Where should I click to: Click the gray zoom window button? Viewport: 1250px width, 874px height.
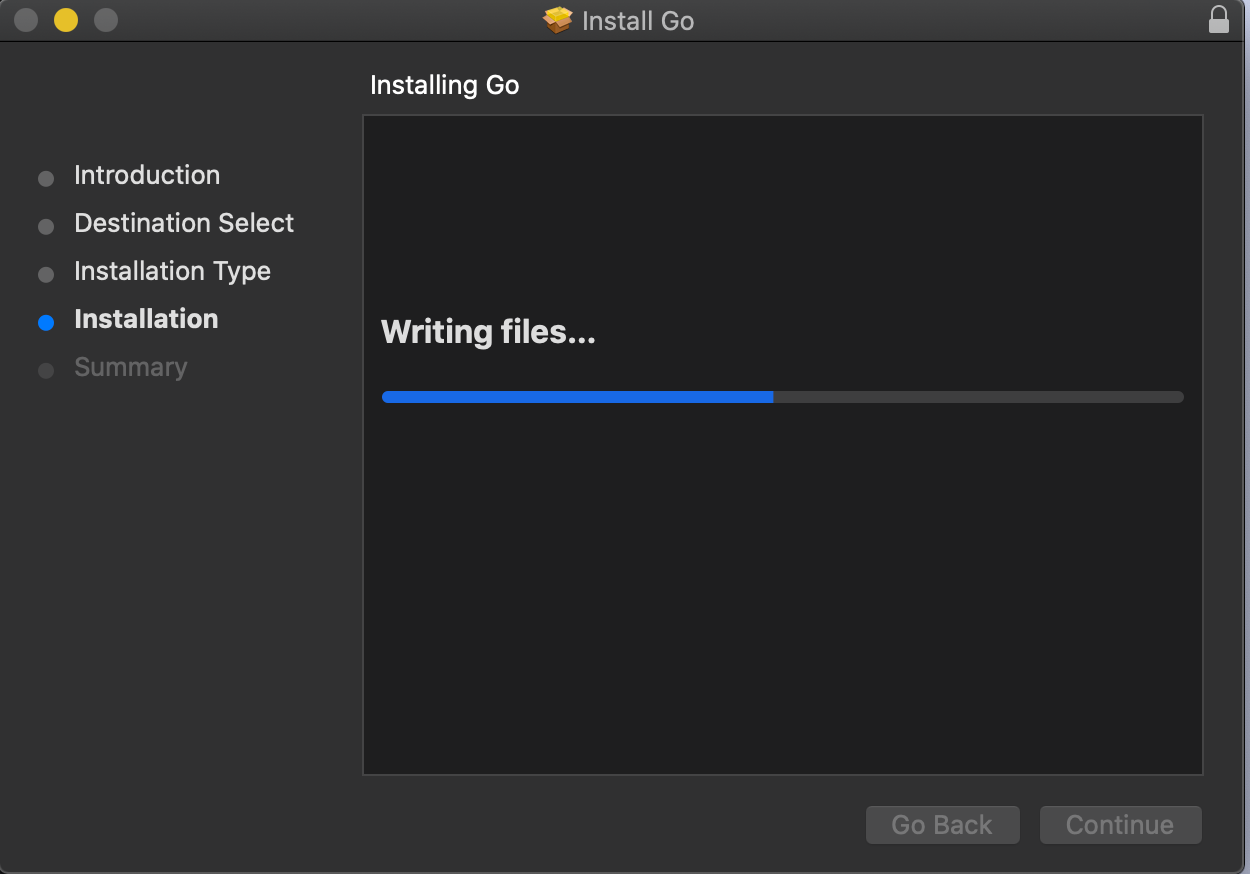coord(105,20)
